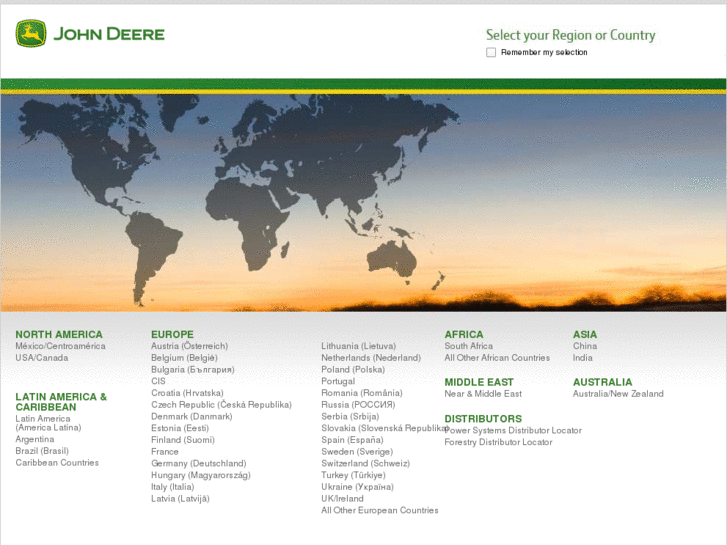727x545 pixels.
Task: Select Bulgaria (България)
Action: (x=193, y=370)
